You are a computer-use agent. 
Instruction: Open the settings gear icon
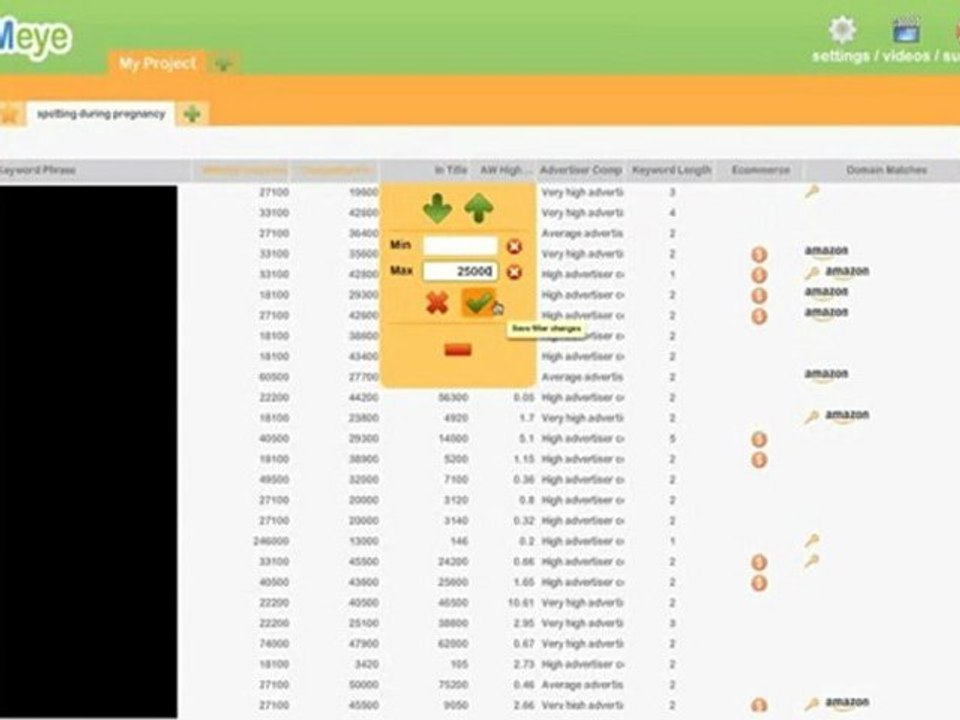pos(842,29)
